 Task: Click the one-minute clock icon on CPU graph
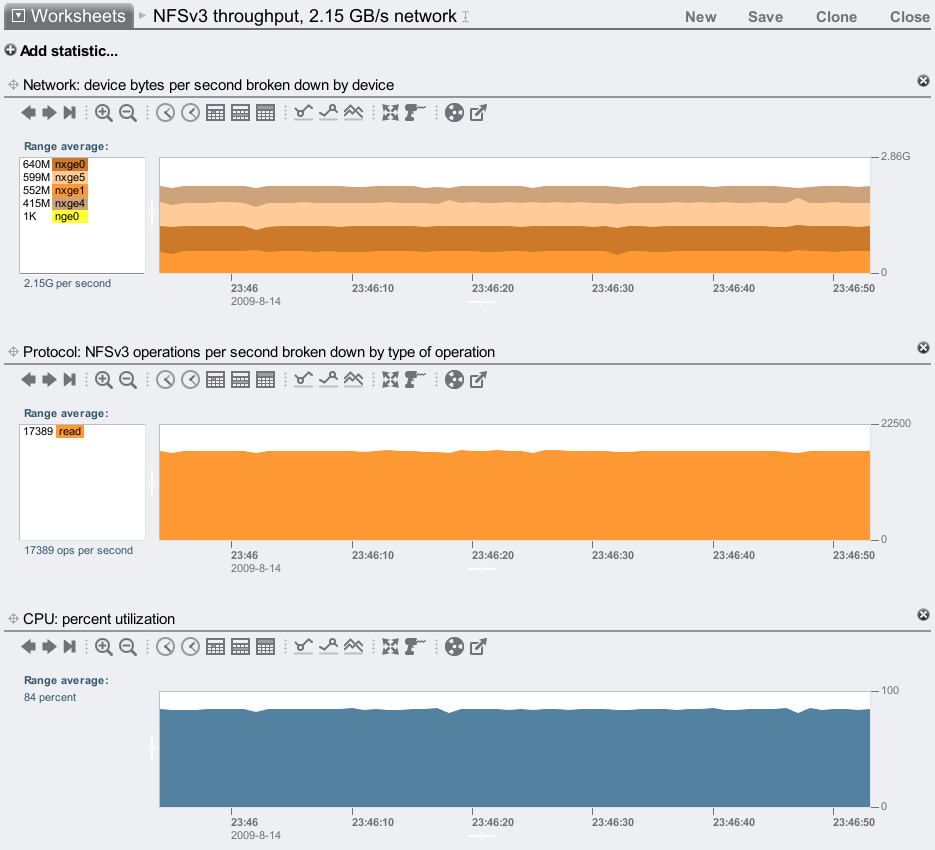tap(165, 647)
